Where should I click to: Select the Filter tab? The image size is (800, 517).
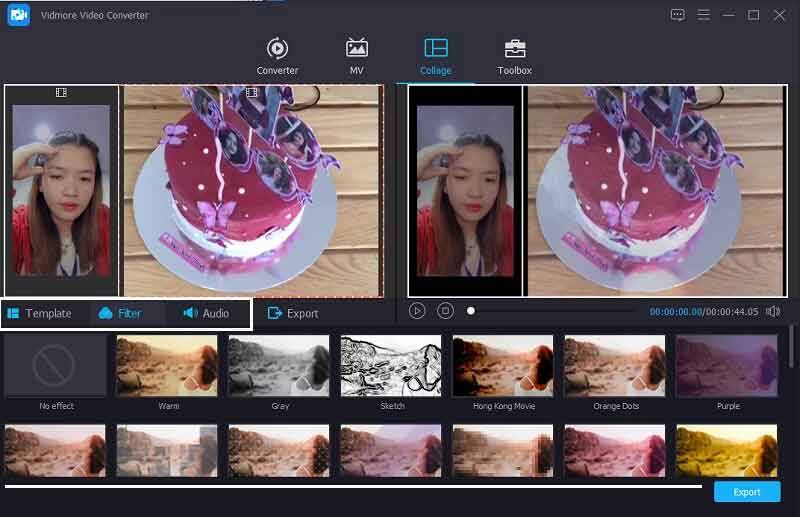point(120,314)
